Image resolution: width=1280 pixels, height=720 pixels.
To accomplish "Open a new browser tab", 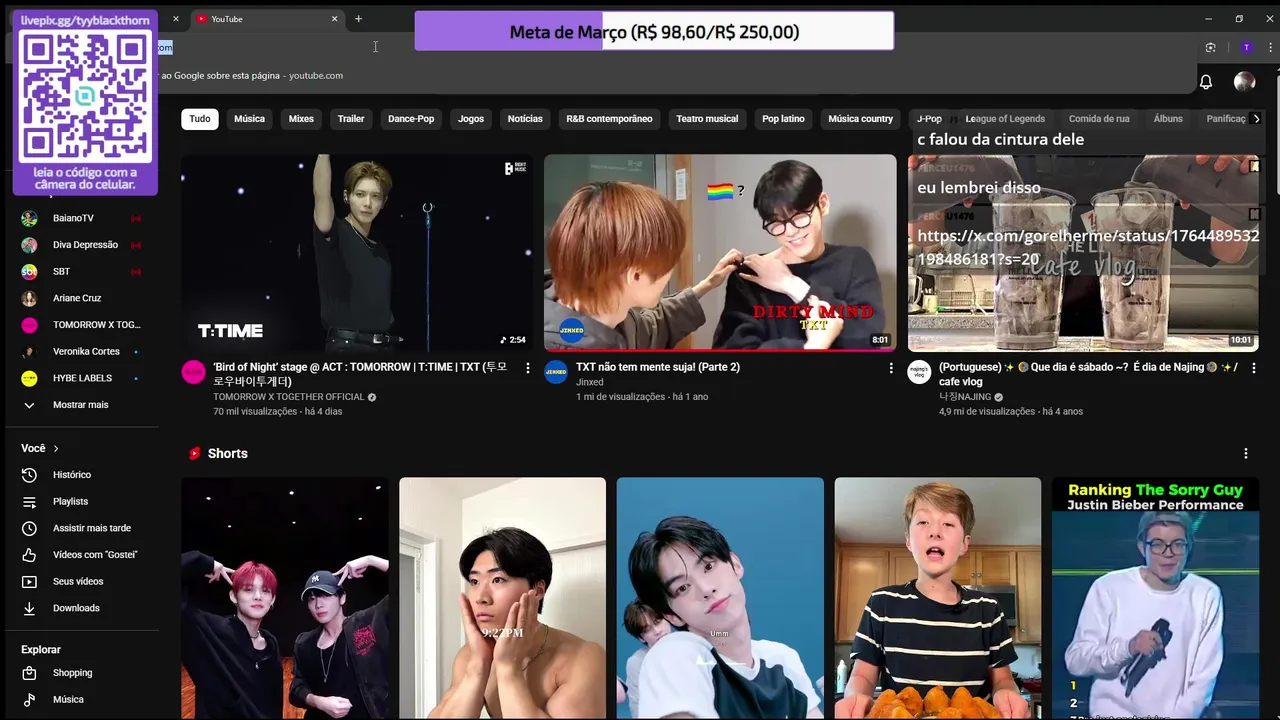I will pos(358,19).
